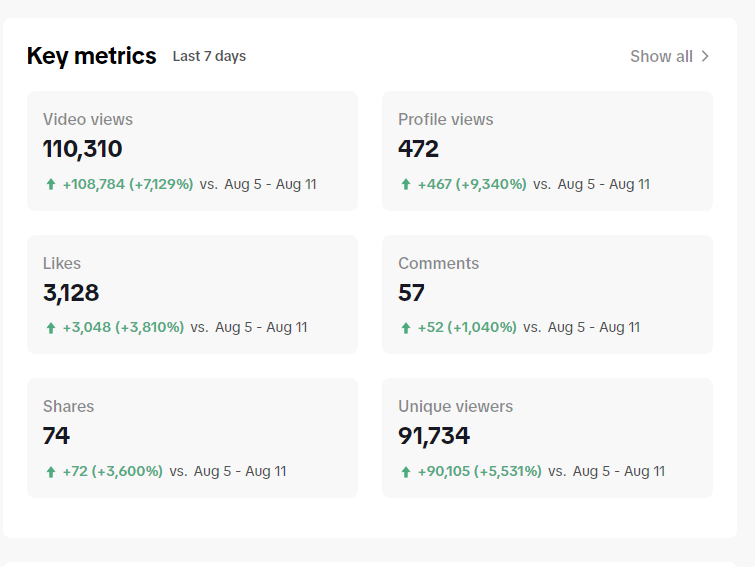The image size is (755, 567).
Task: Select the Likes metric card
Action: click(x=192, y=295)
